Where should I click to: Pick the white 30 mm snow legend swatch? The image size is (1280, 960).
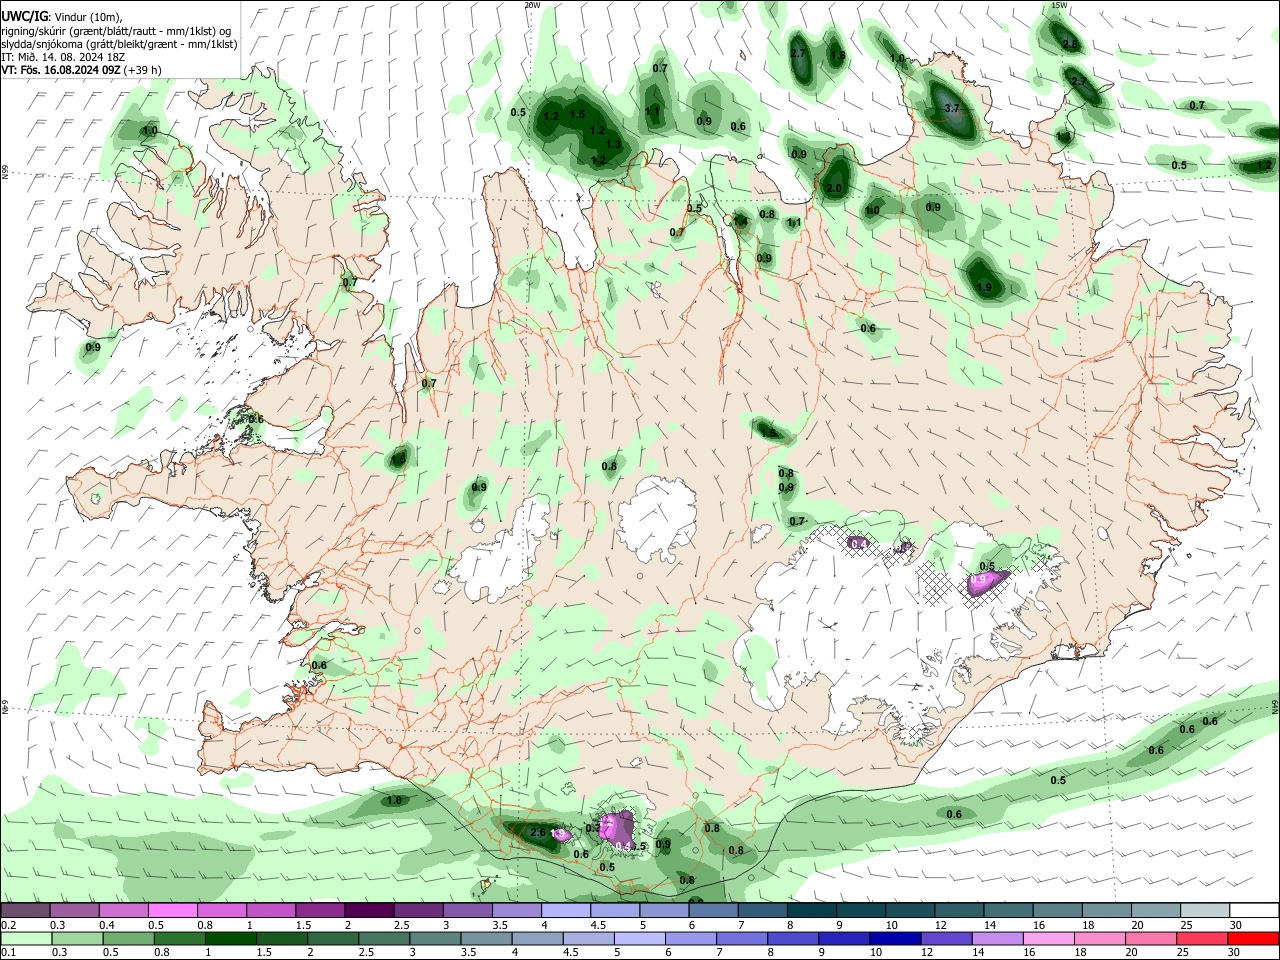click(x=1254, y=911)
